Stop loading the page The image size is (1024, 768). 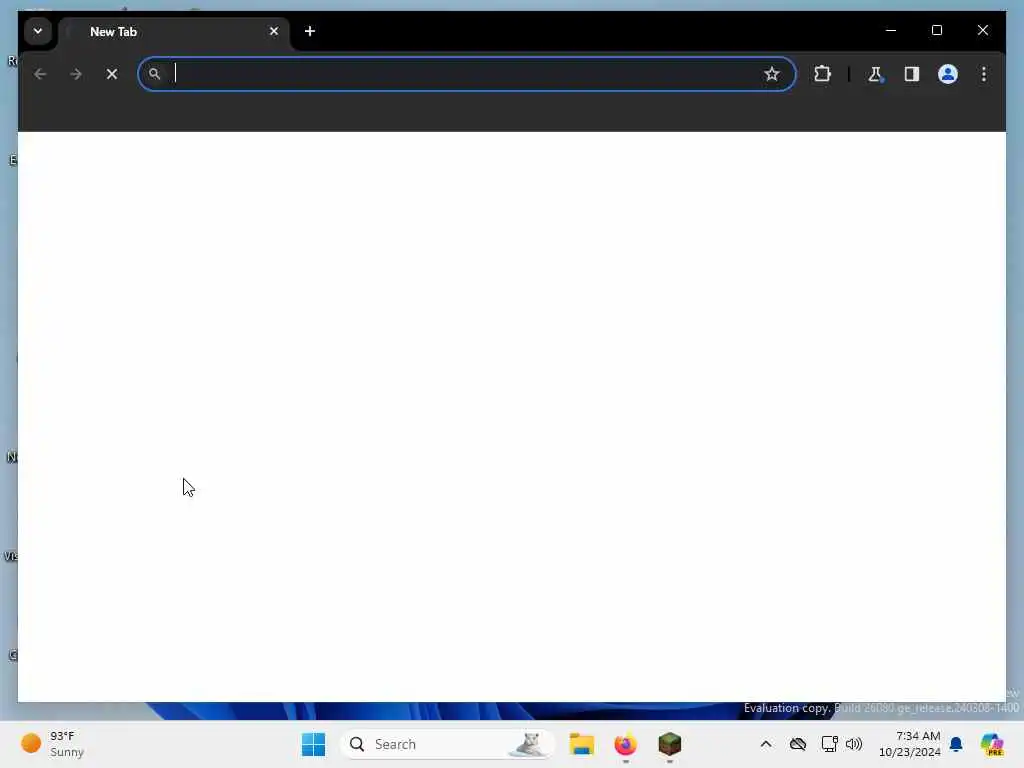coord(112,74)
